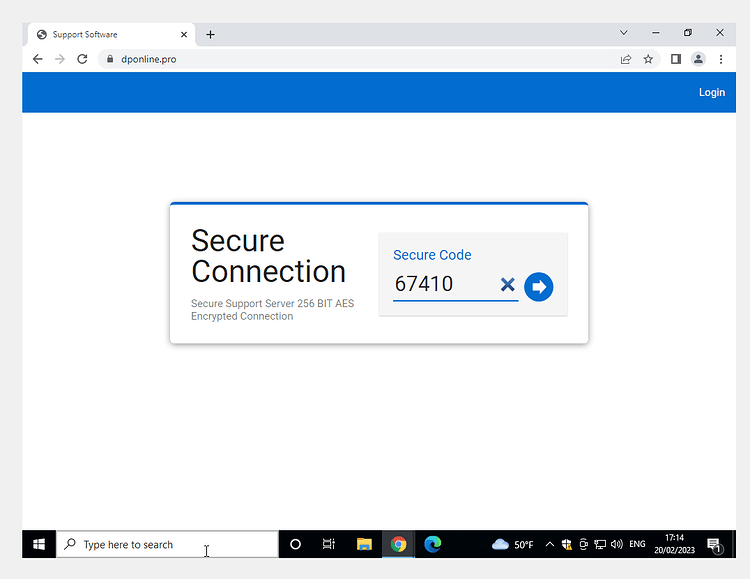The image size is (750, 579).
Task: Open Task View on the taskbar
Action: tap(329, 544)
